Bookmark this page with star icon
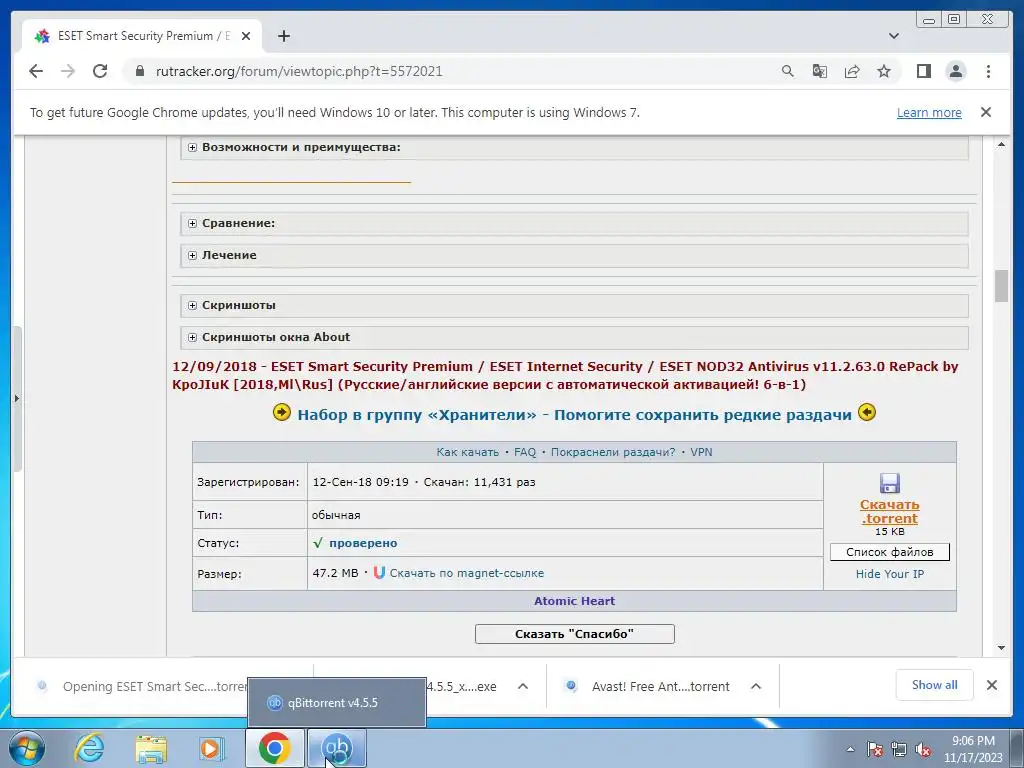 tap(884, 71)
